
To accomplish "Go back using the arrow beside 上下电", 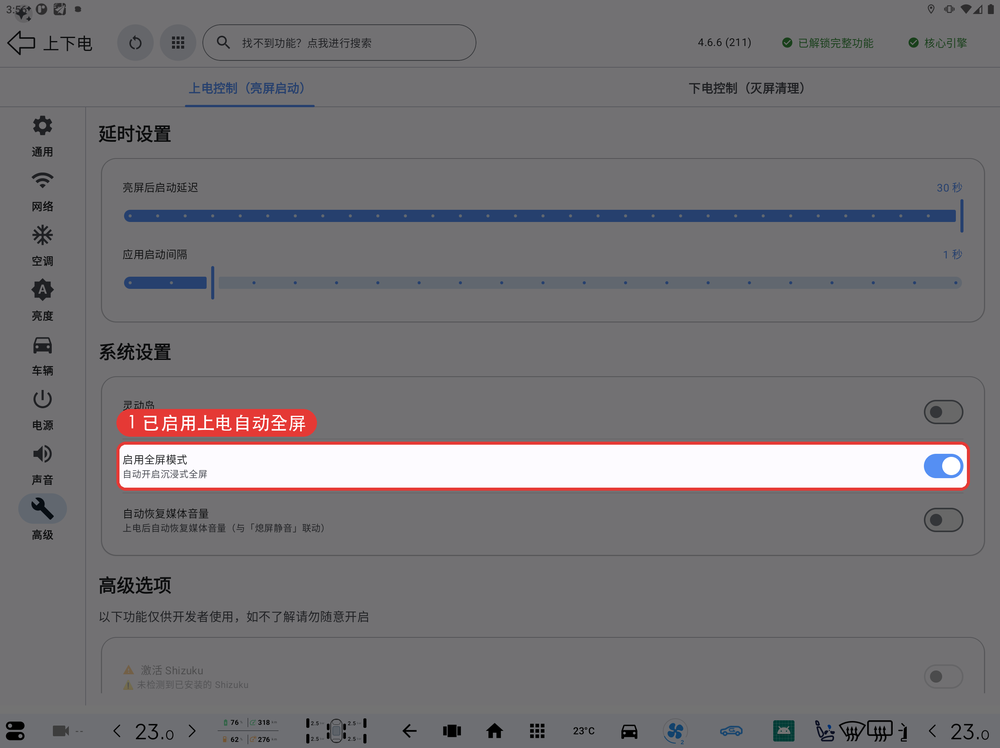I will click(21, 43).
